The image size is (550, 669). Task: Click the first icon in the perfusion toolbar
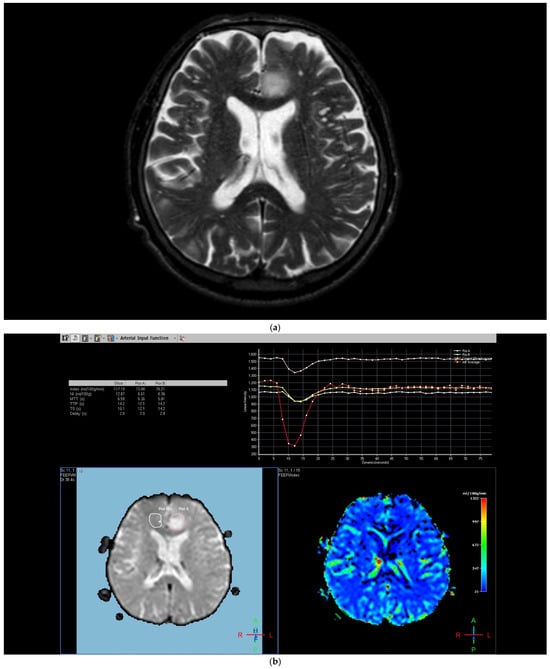click(65, 338)
